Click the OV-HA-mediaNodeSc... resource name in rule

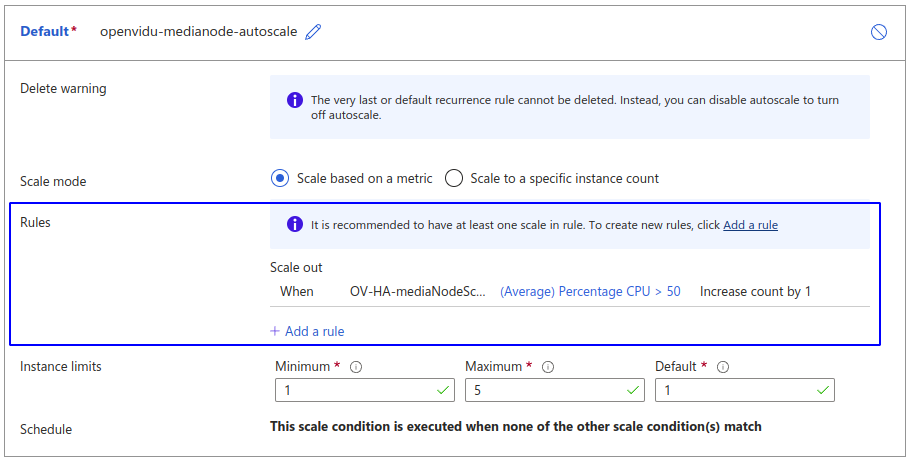[x=418, y=291]
